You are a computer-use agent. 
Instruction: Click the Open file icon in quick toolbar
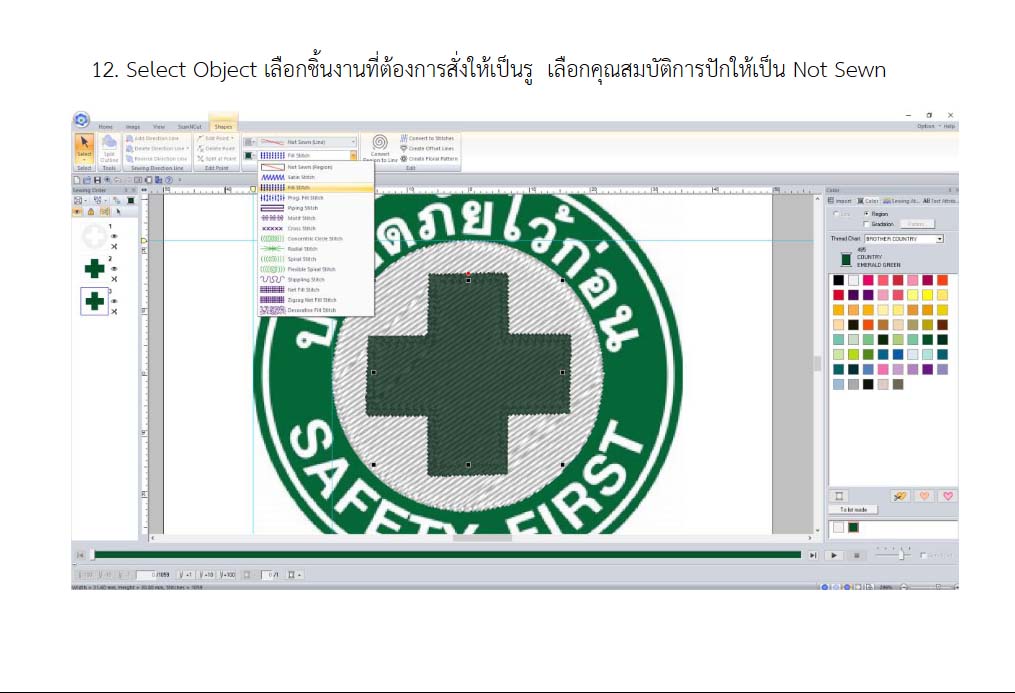coord(87,180)
